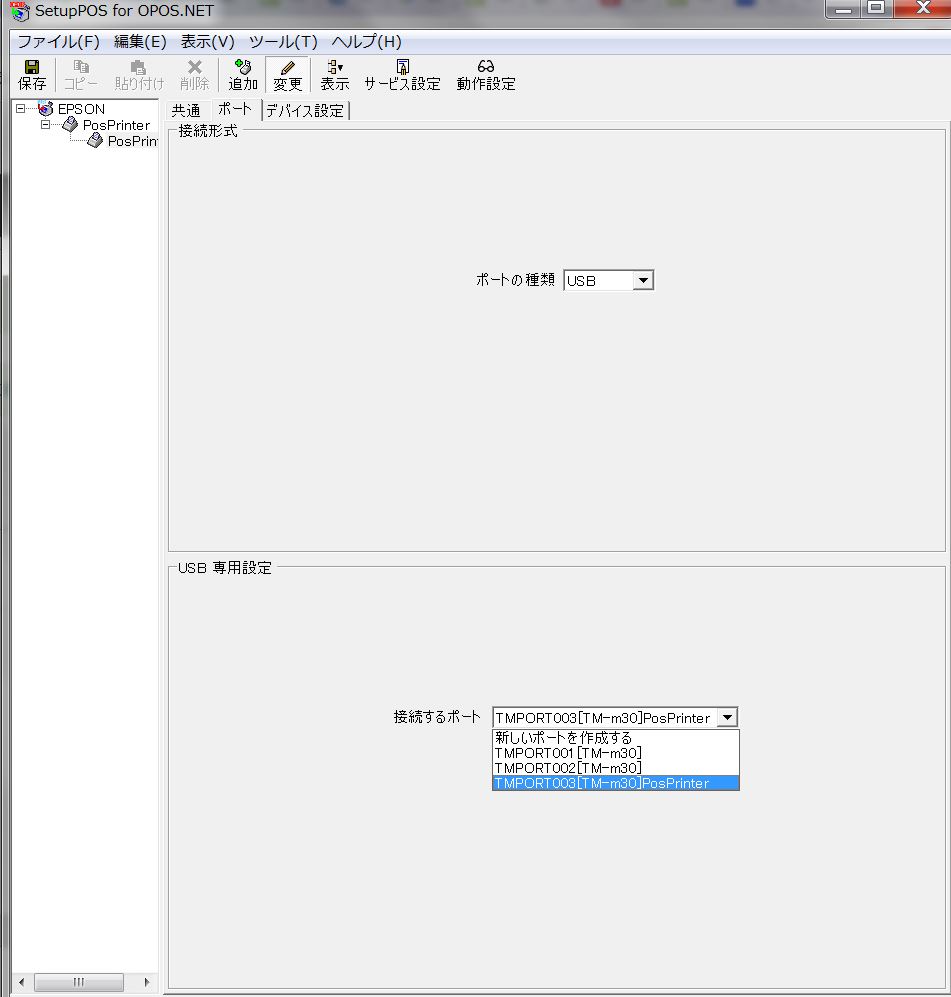Click the SetupPOS title bar app icon

pos(20,11)
